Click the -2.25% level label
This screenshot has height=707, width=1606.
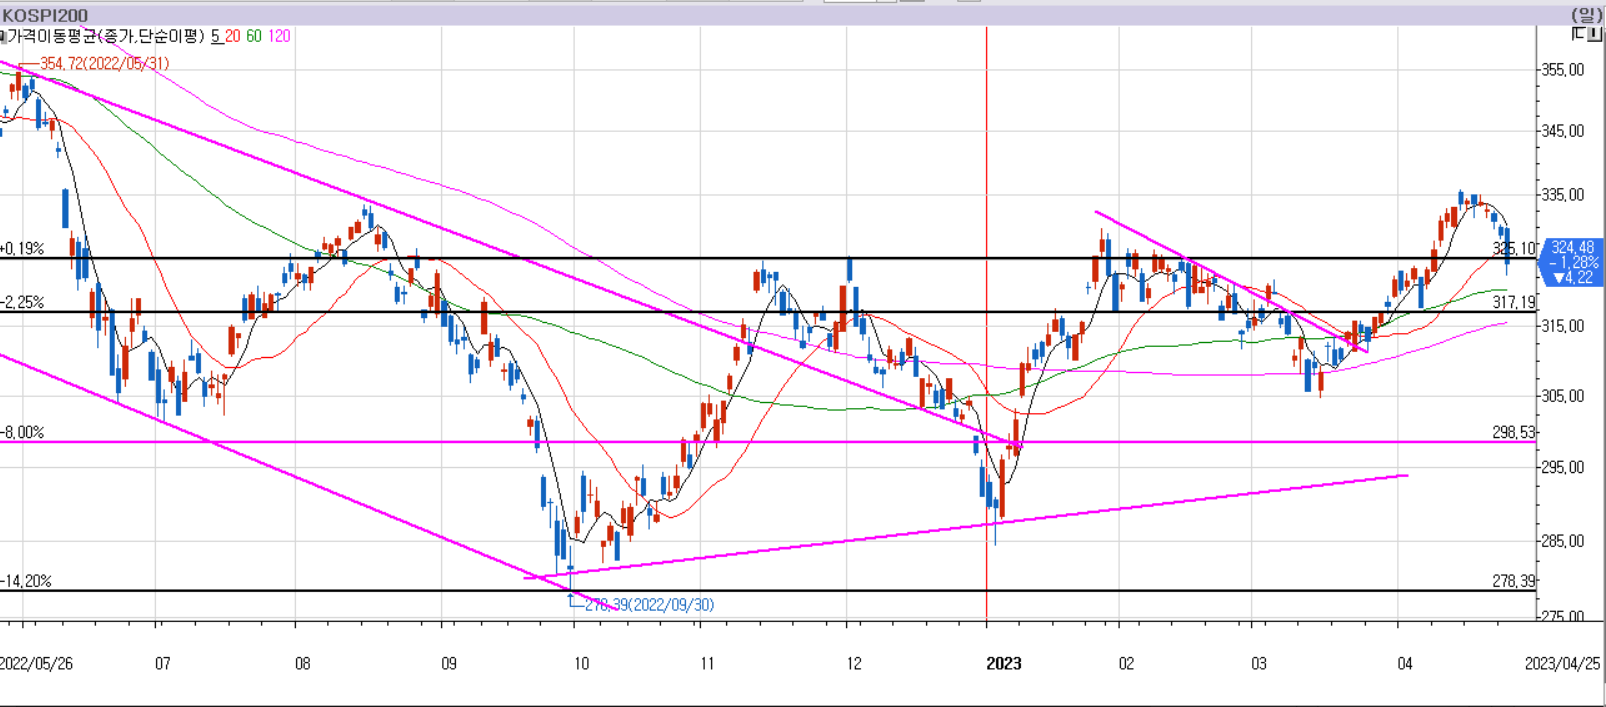pyautogui.click(x=22, y=302)
